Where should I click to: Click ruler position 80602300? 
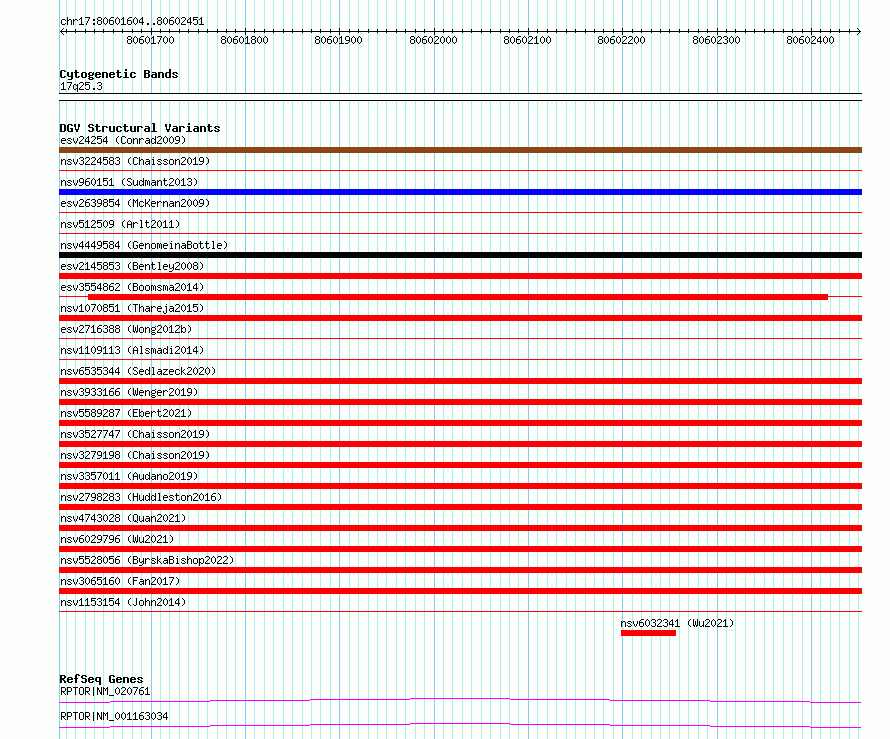point(716,40)
